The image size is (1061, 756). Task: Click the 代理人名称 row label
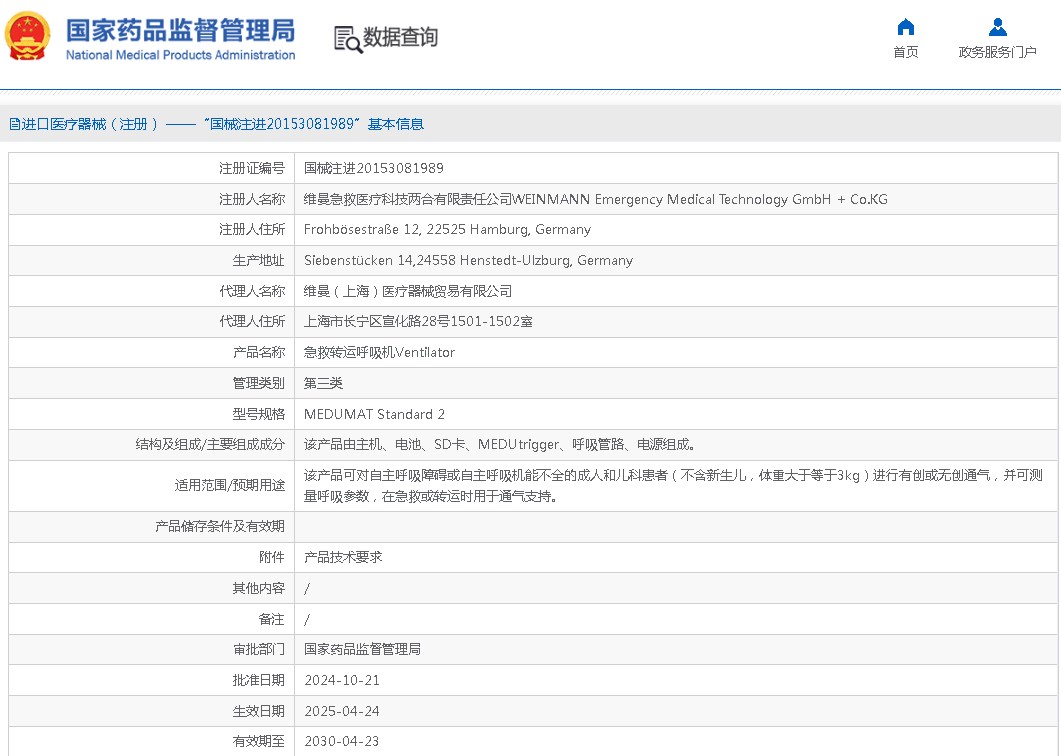tap(252, 291)
